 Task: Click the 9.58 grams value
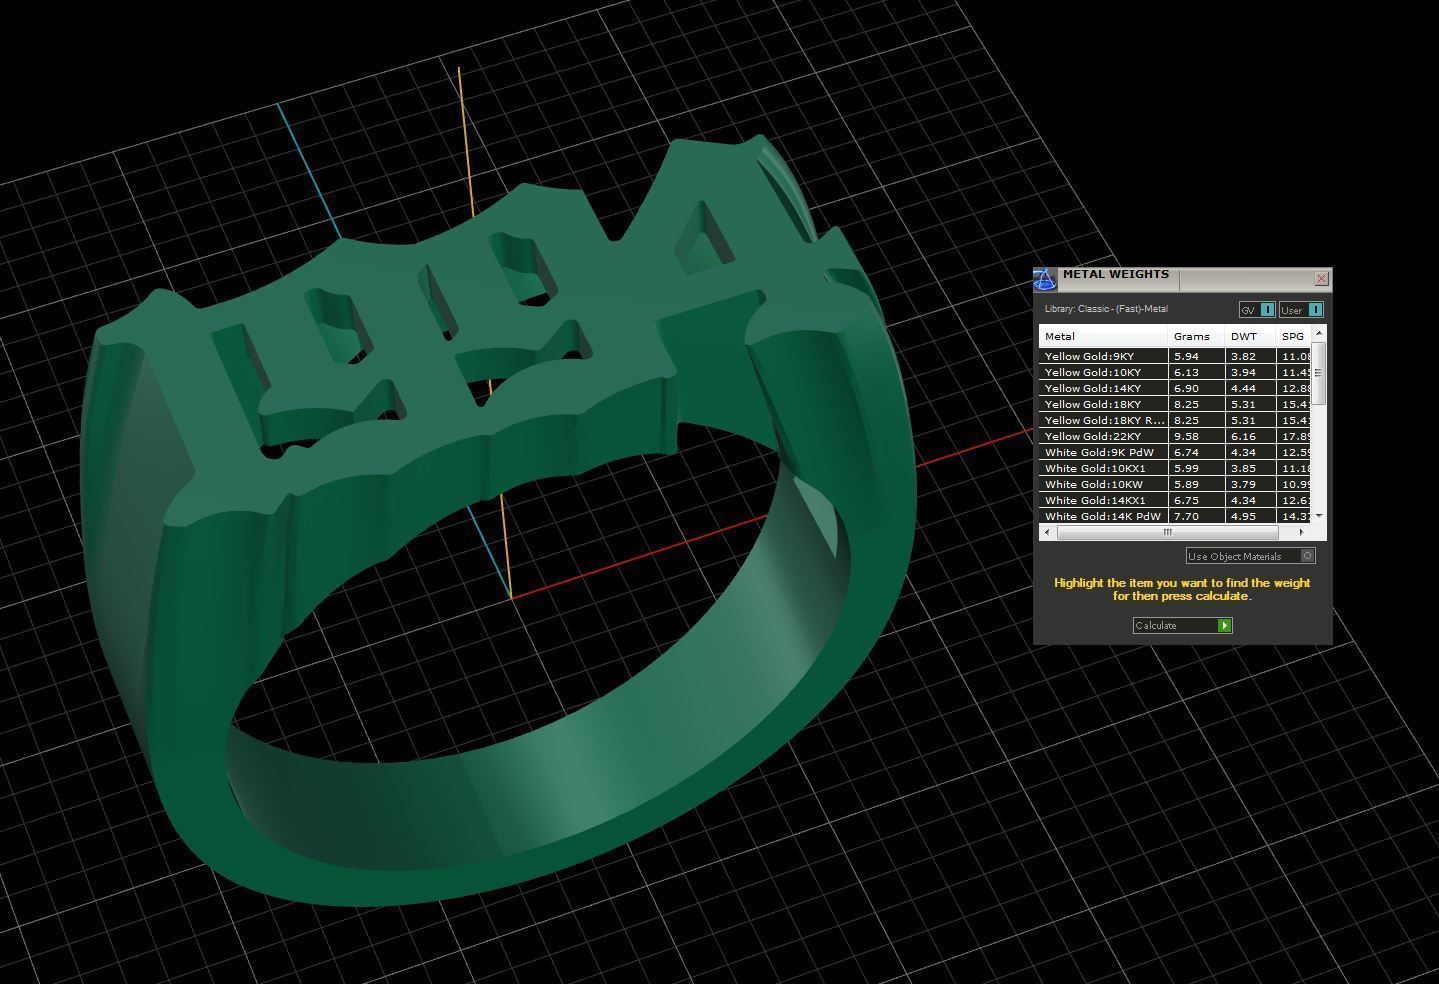tap(1186, 436)
